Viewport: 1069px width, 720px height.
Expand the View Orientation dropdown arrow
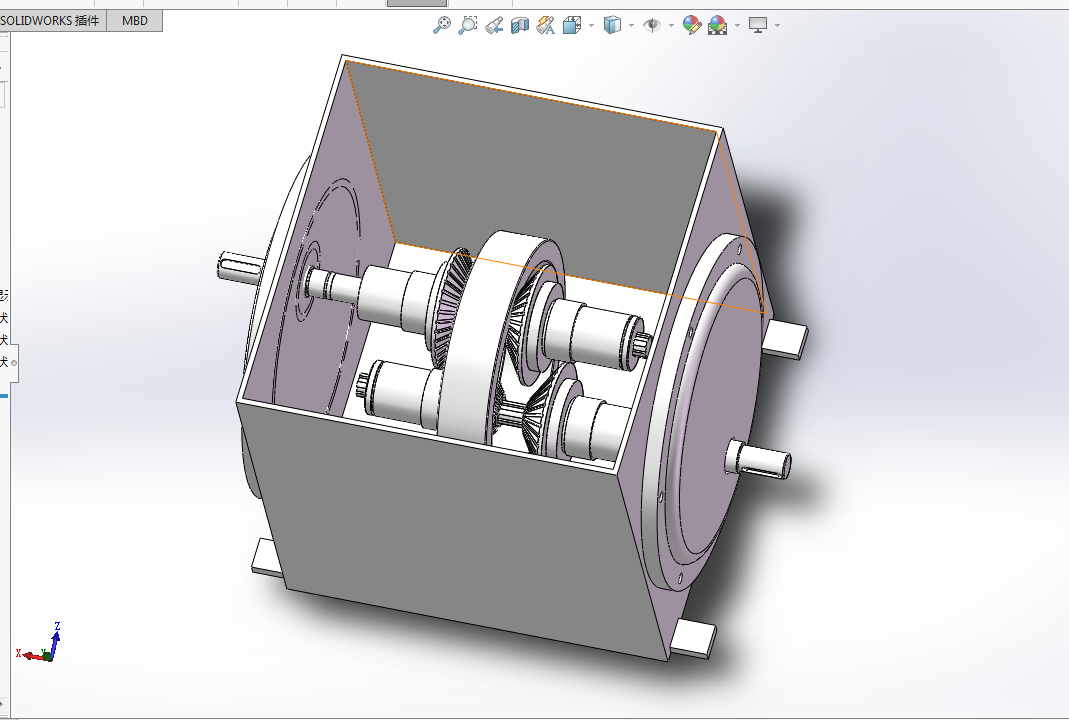tap(591, 26)
